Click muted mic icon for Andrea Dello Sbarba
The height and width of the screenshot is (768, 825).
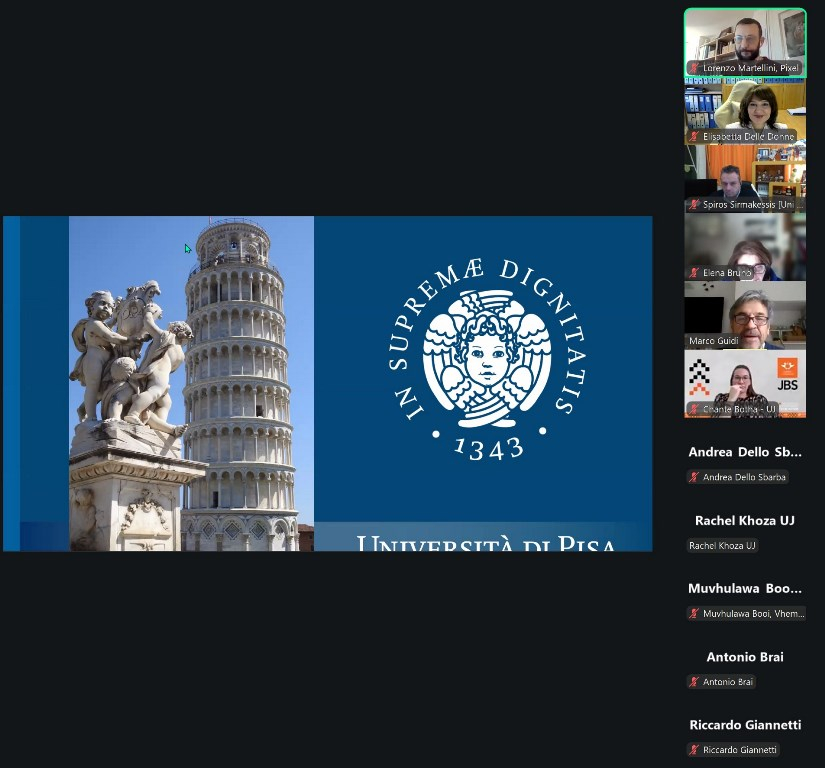(694, 477)
